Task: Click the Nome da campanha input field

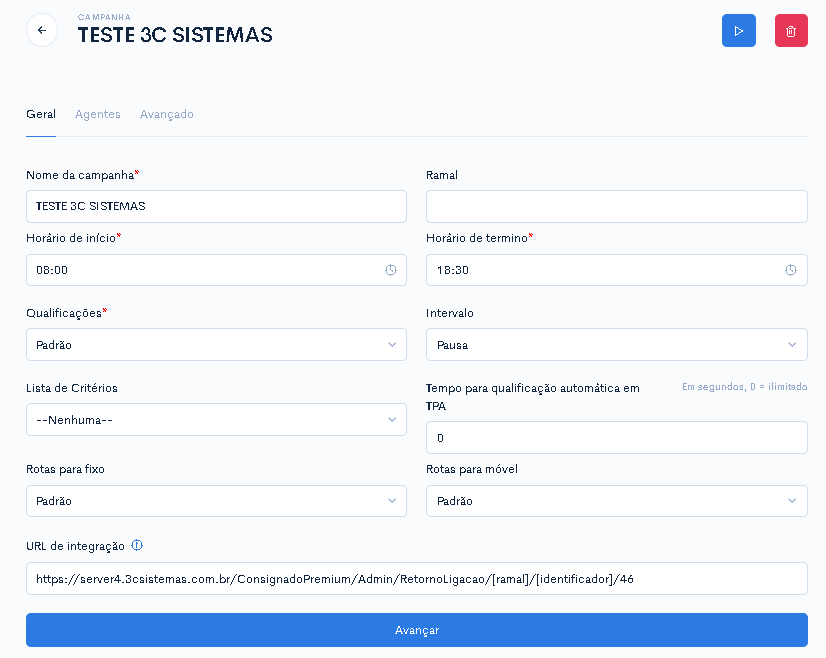Action: coord(216,207)
